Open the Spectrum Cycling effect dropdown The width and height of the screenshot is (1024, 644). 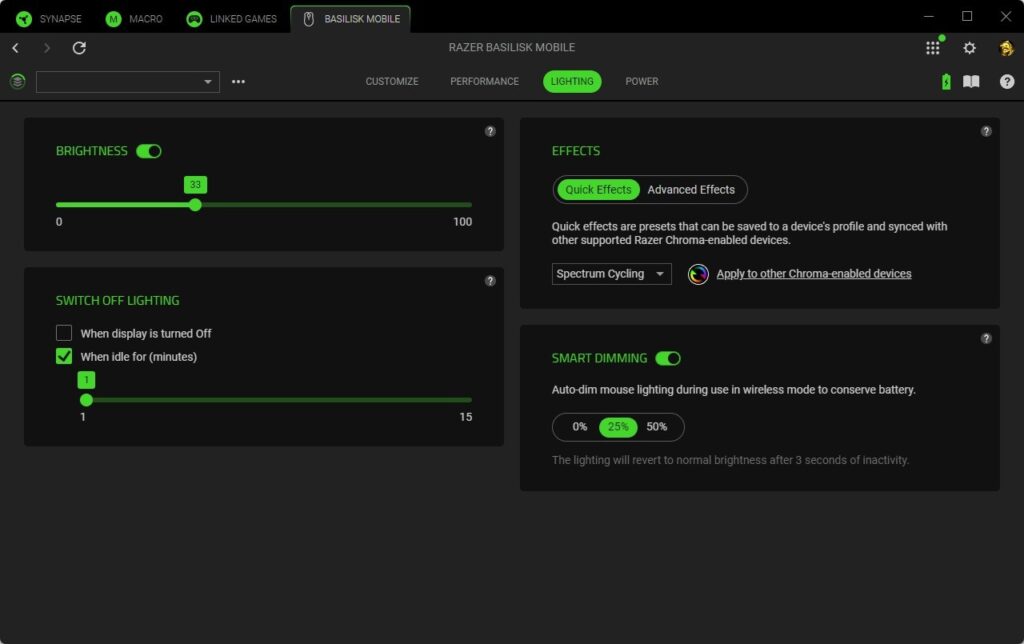(611, 274)
